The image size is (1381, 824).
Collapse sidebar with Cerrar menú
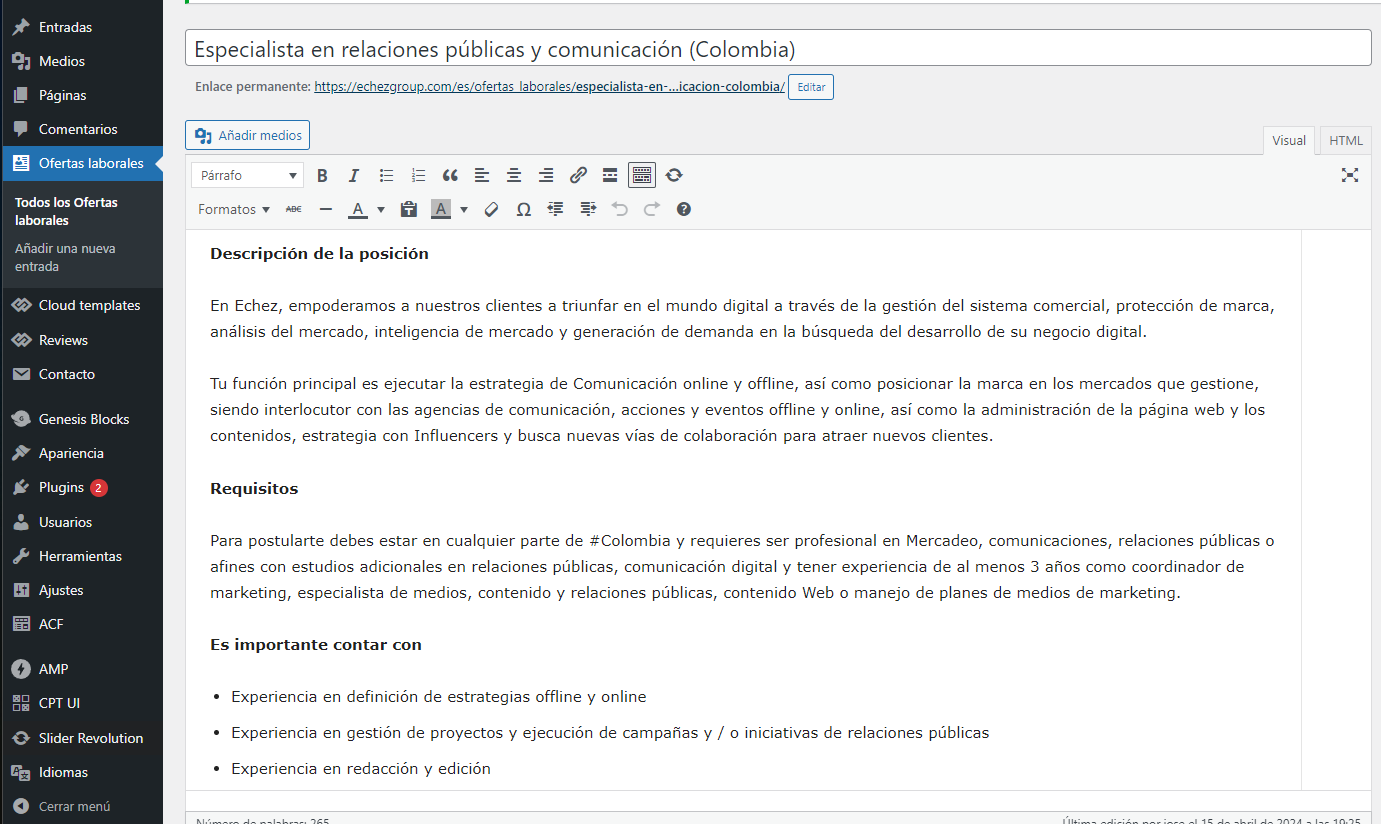pos(81,806)
